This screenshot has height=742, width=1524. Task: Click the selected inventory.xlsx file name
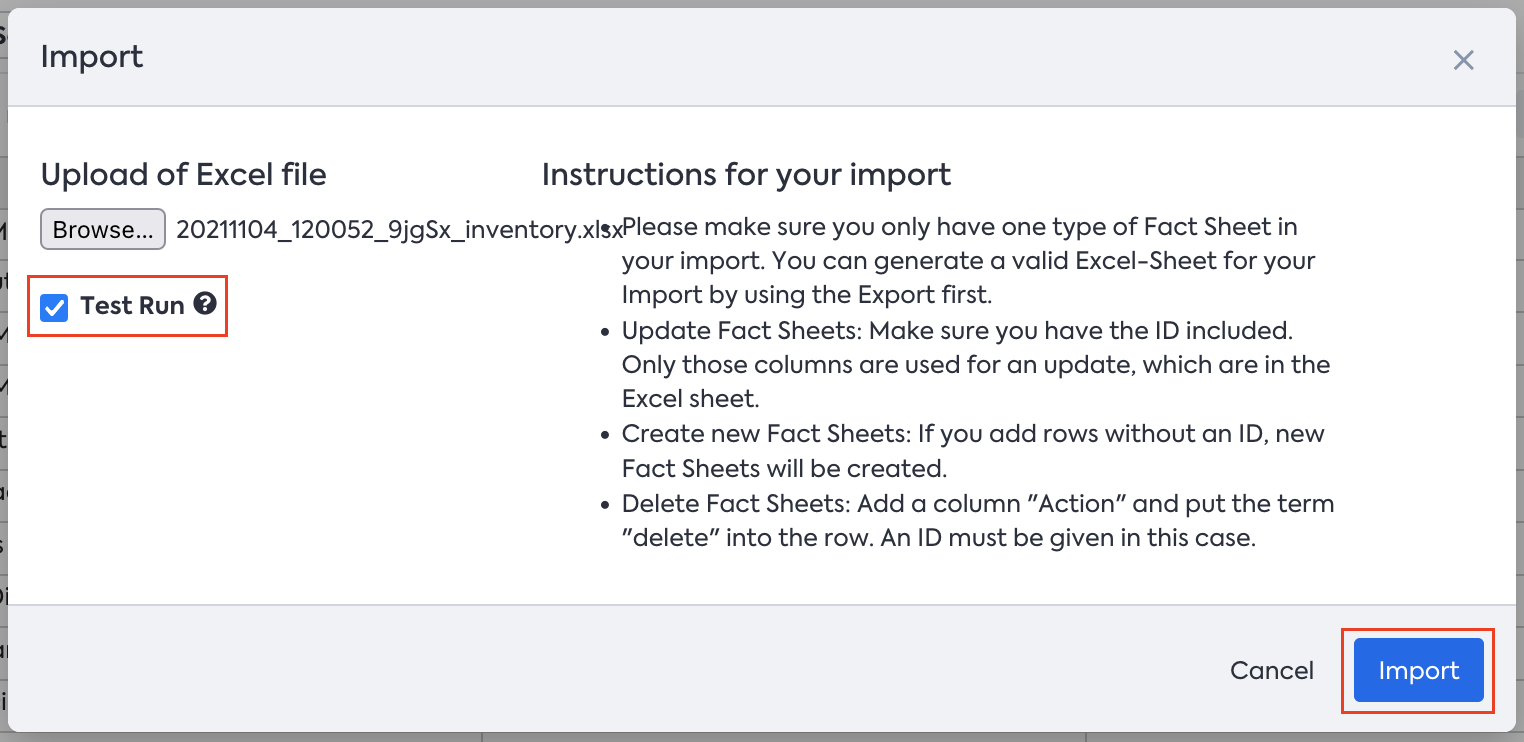[398, 230]
